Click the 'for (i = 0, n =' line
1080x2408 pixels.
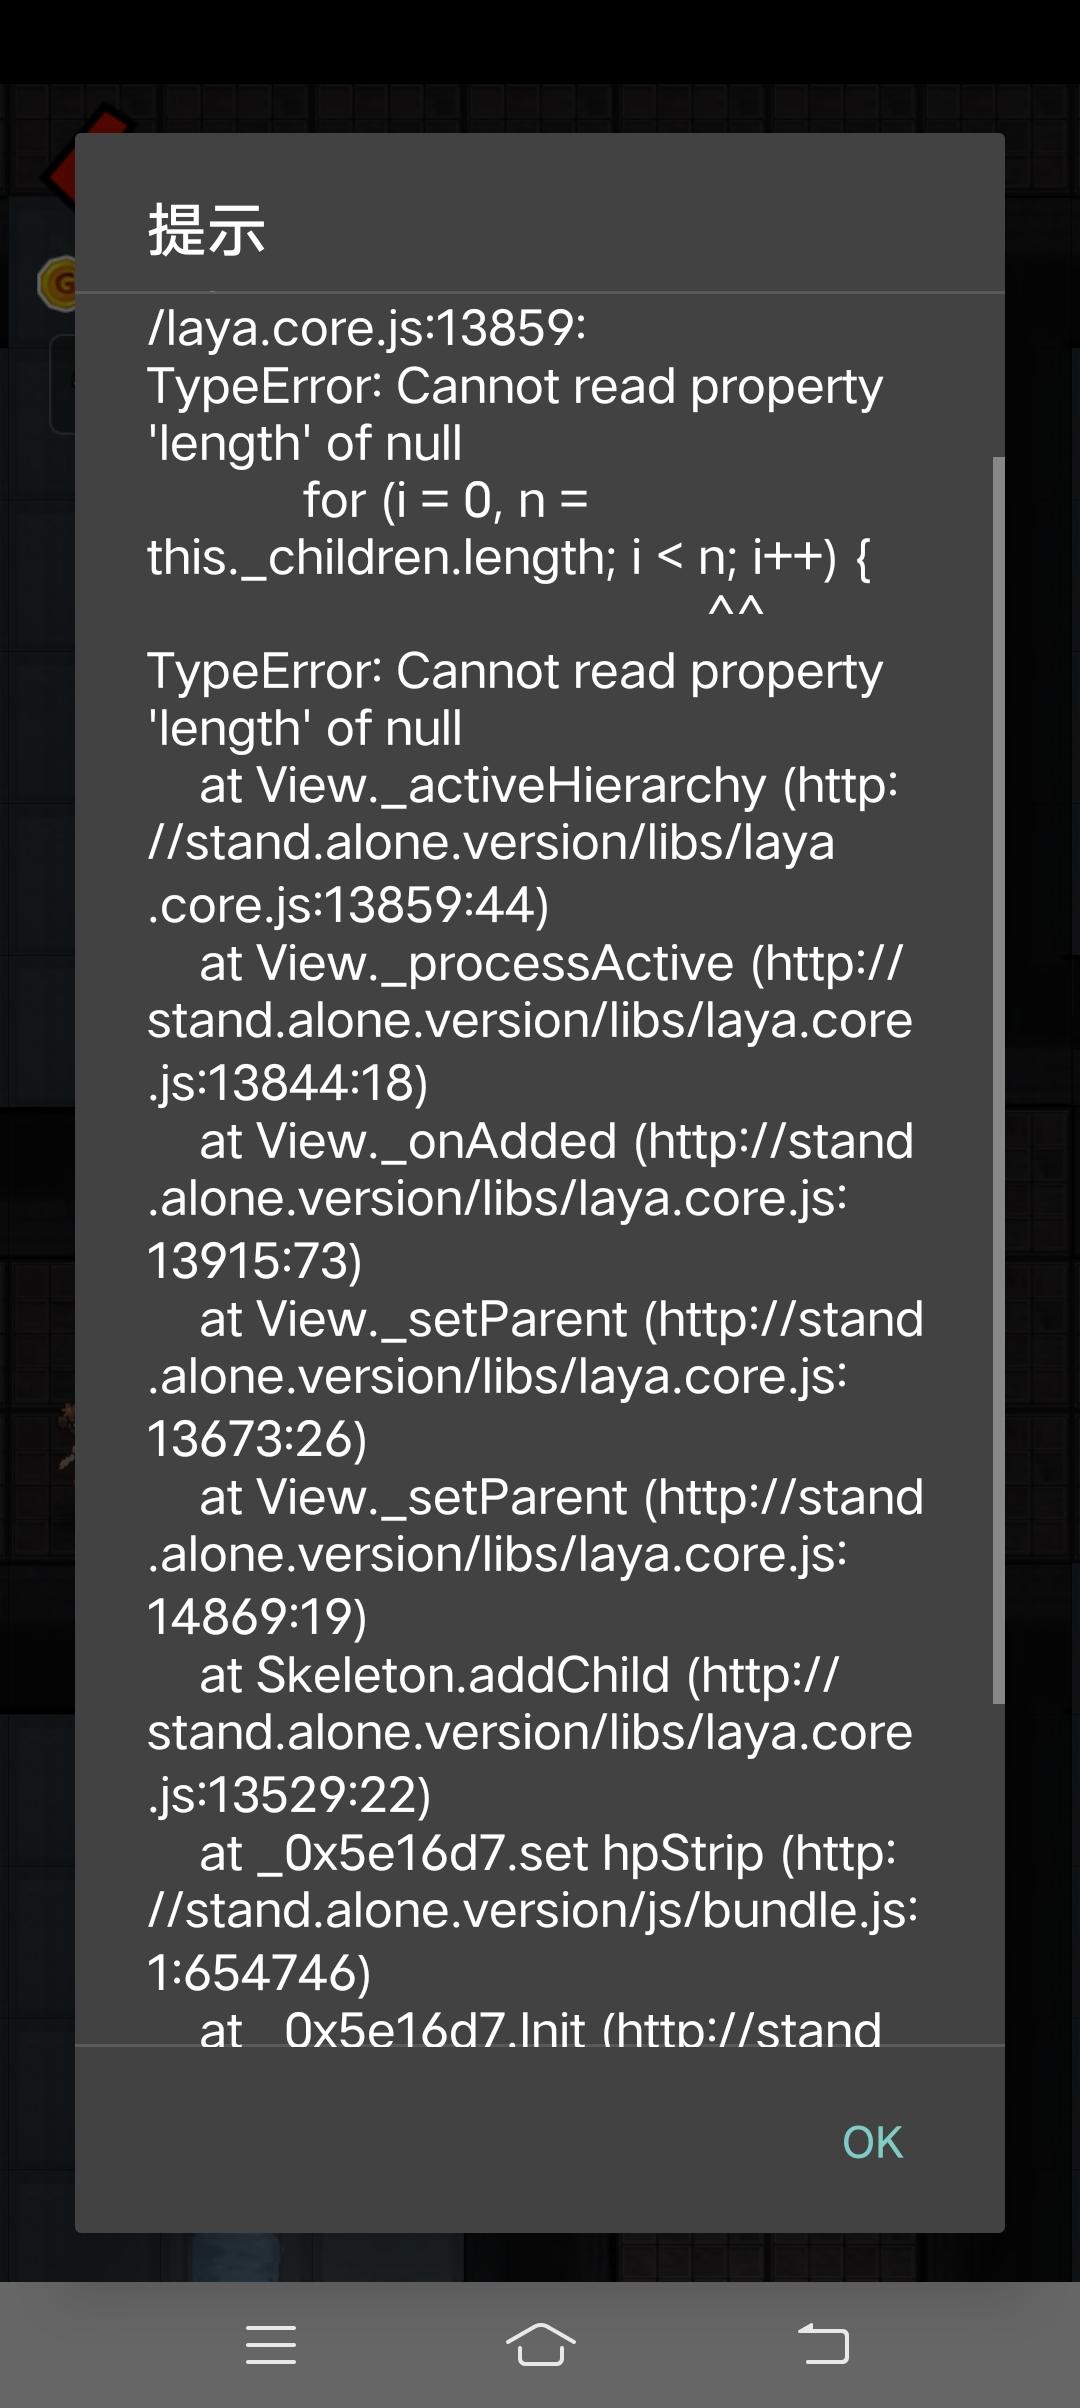pyautogui.click(x=445, y=500)
